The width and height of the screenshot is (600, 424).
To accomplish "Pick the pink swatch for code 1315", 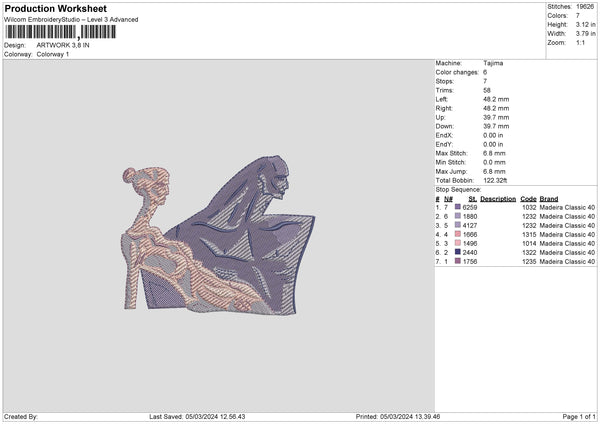I will tap(458, 234).
